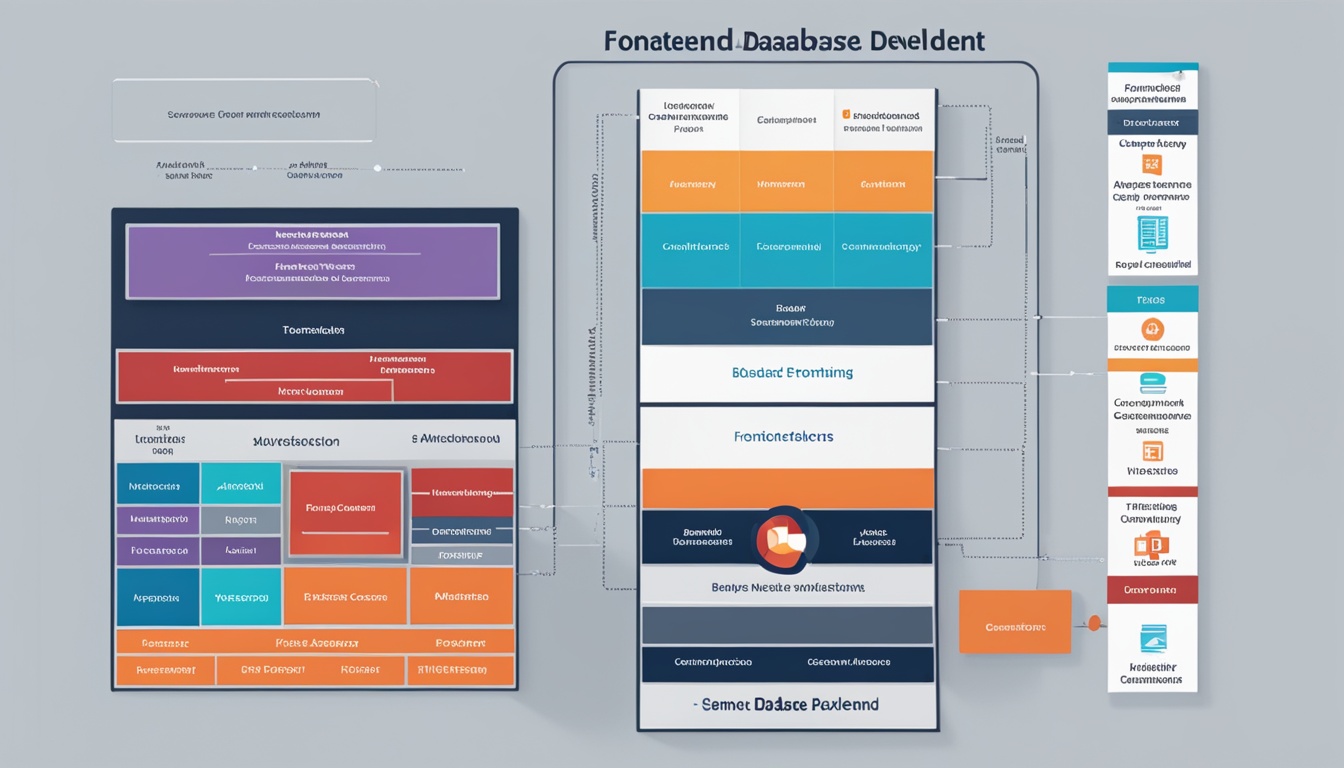This screenshot has height=768, width=1344.
Task: Click the small orange square icon in the top-right grid cell
Action: pyautogui.click(x=847, y=113)
